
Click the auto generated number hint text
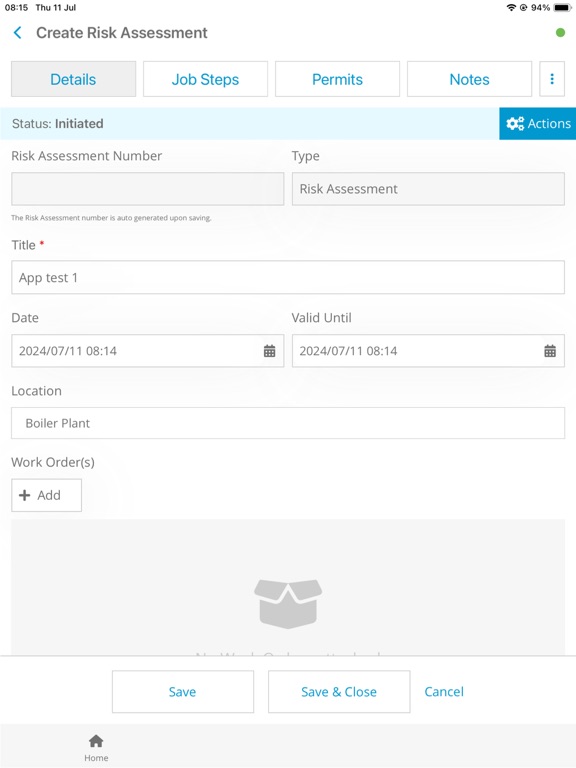(x=111, y=217)
